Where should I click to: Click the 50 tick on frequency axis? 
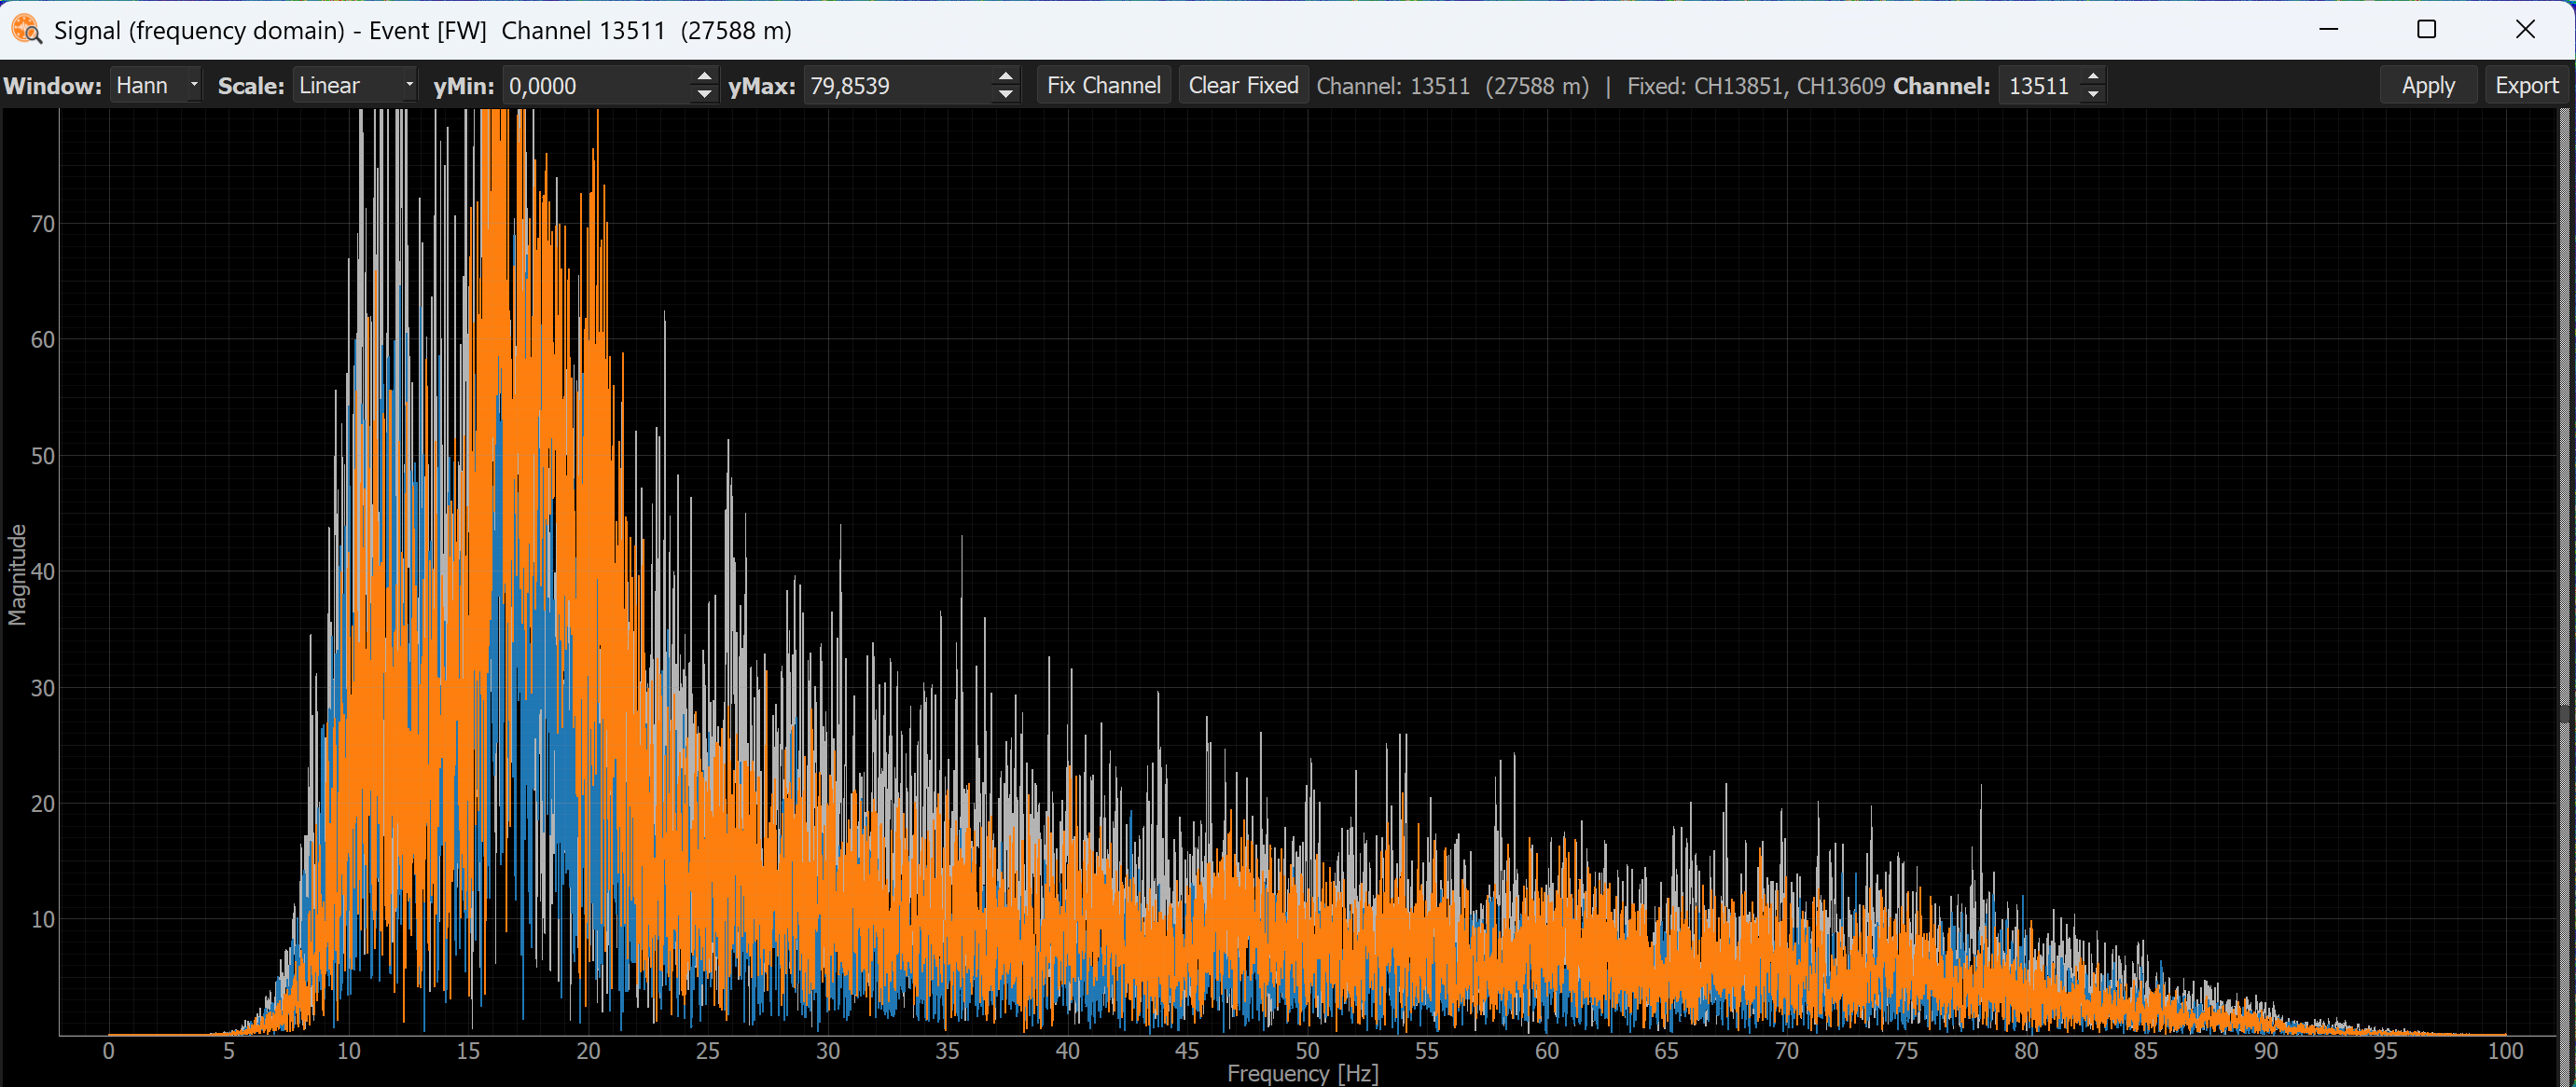click(x=1307, y=1051)
